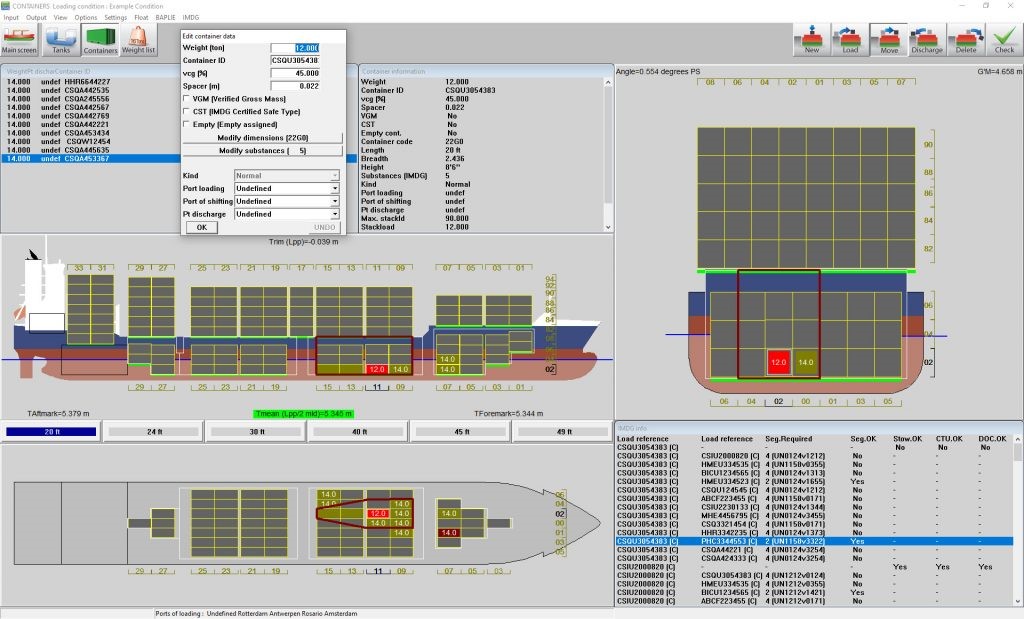Switch to the Tanks module icon
Viewport: 1024px width, 619px height.
61,38
